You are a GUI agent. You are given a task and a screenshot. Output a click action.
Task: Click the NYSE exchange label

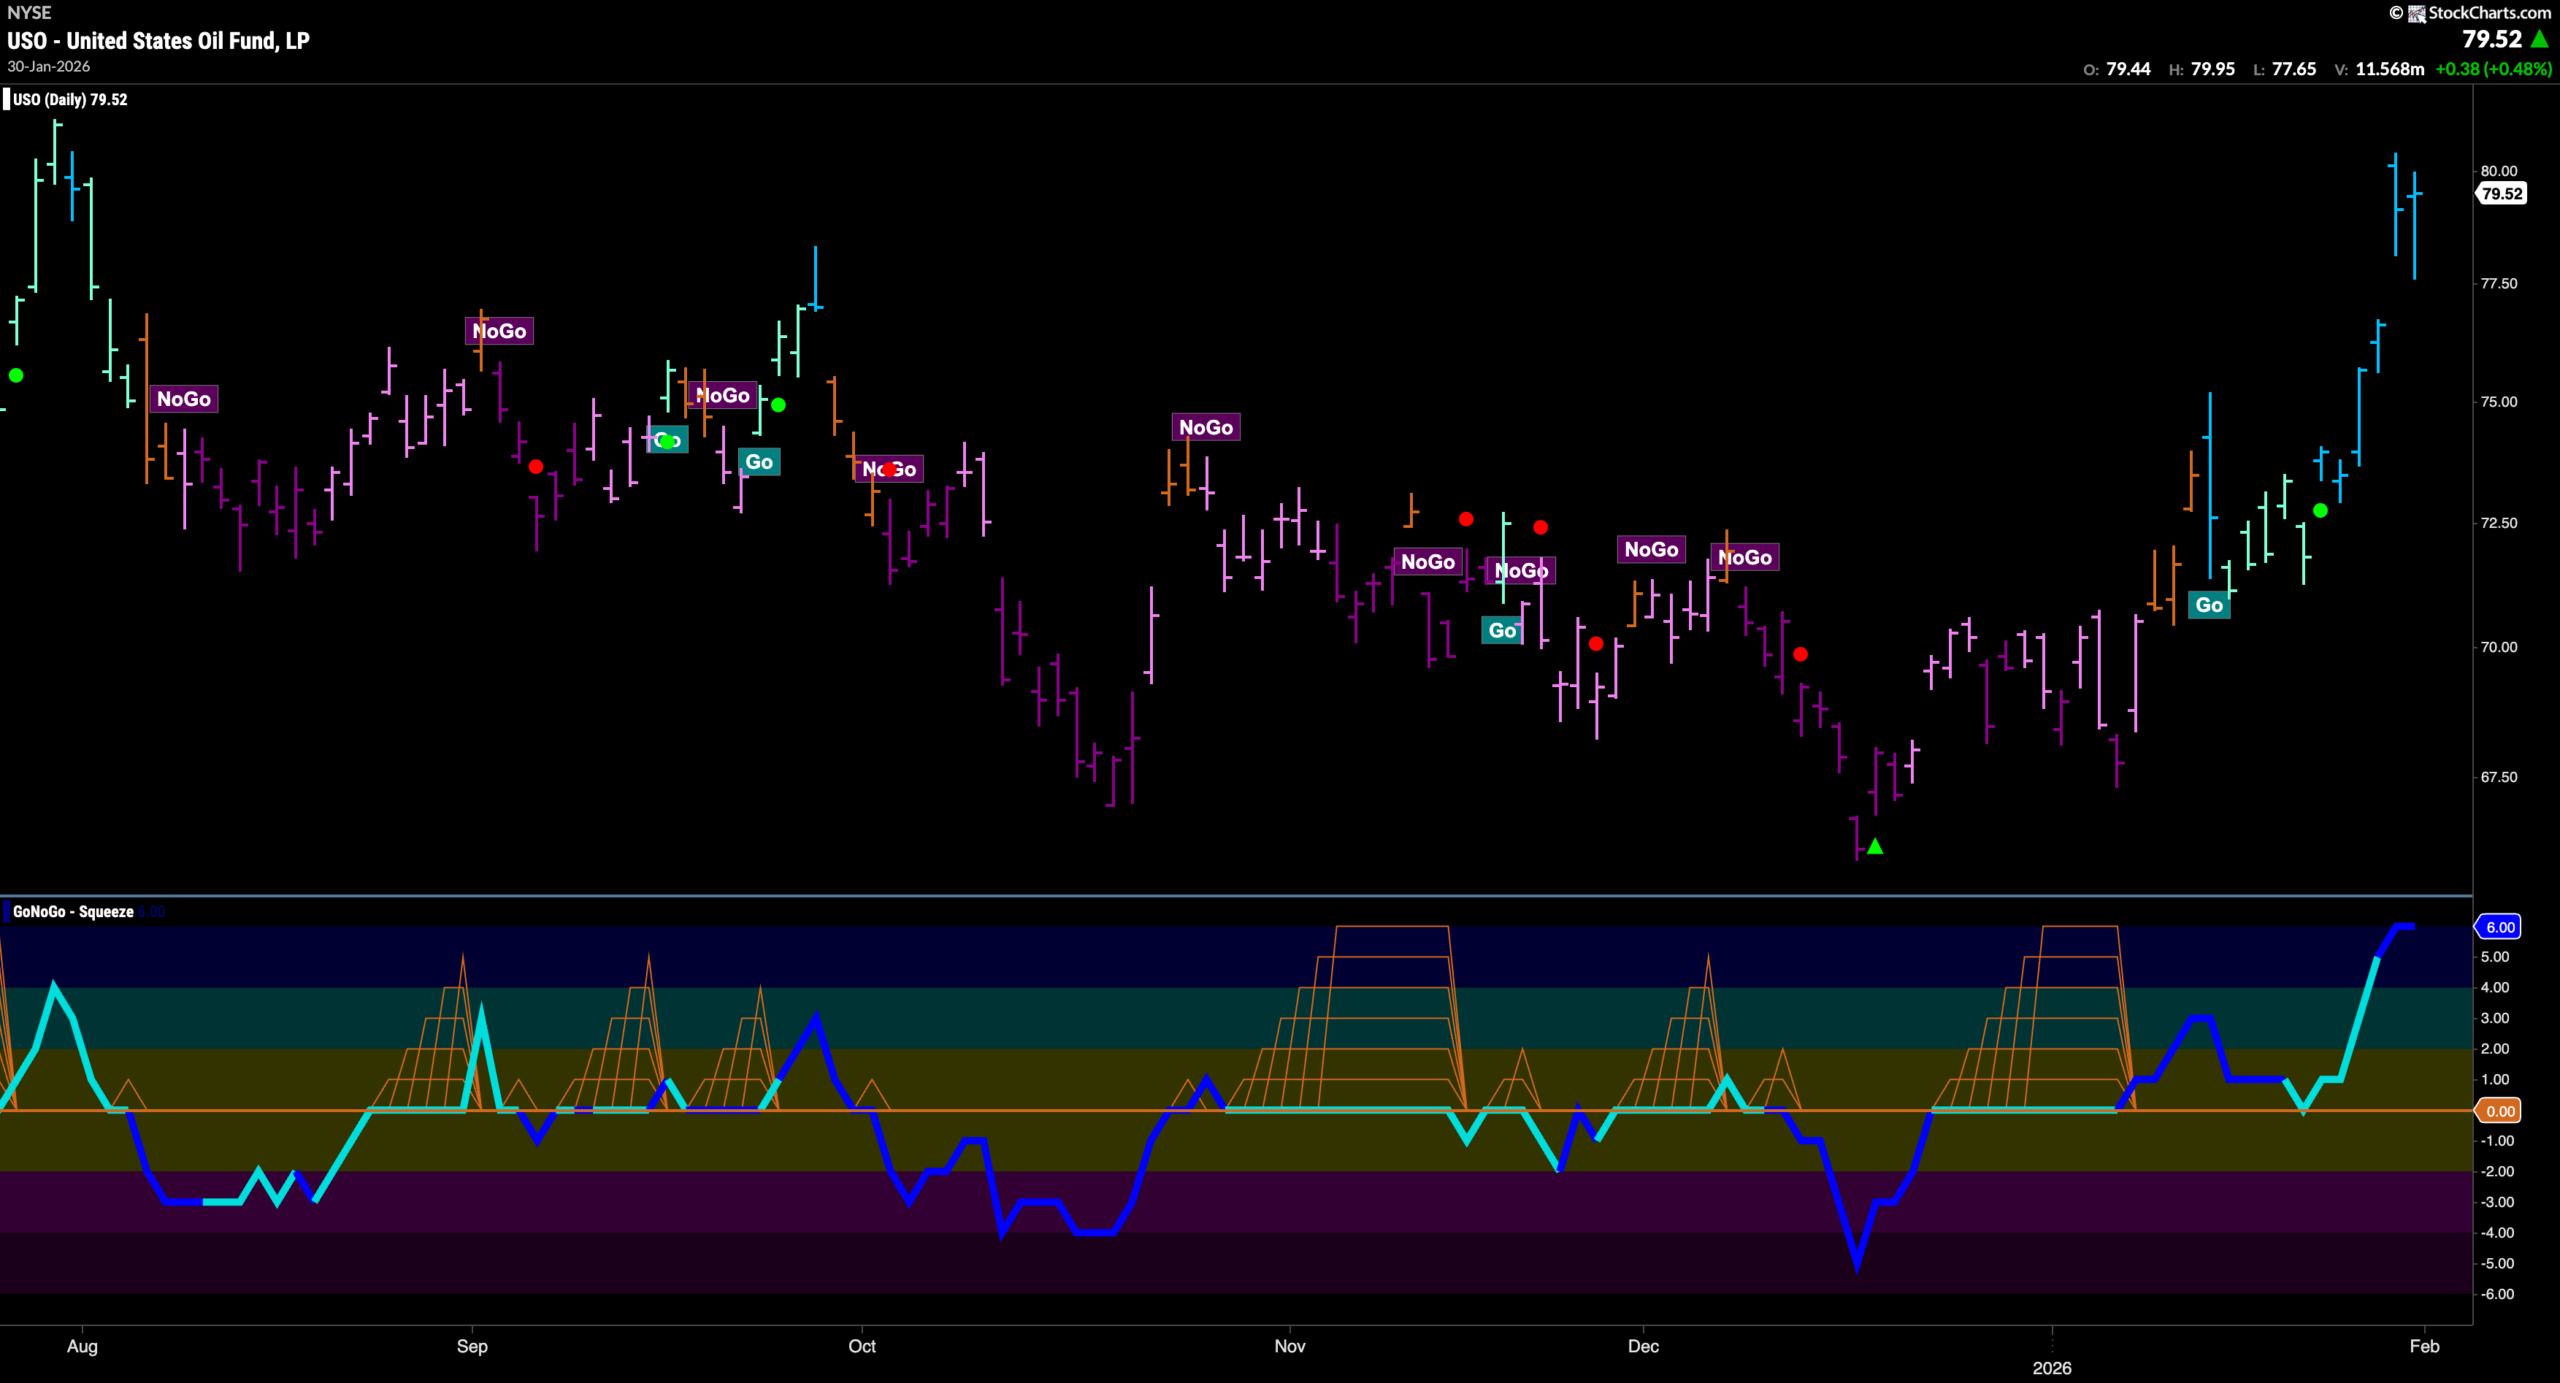pos(29,13)
